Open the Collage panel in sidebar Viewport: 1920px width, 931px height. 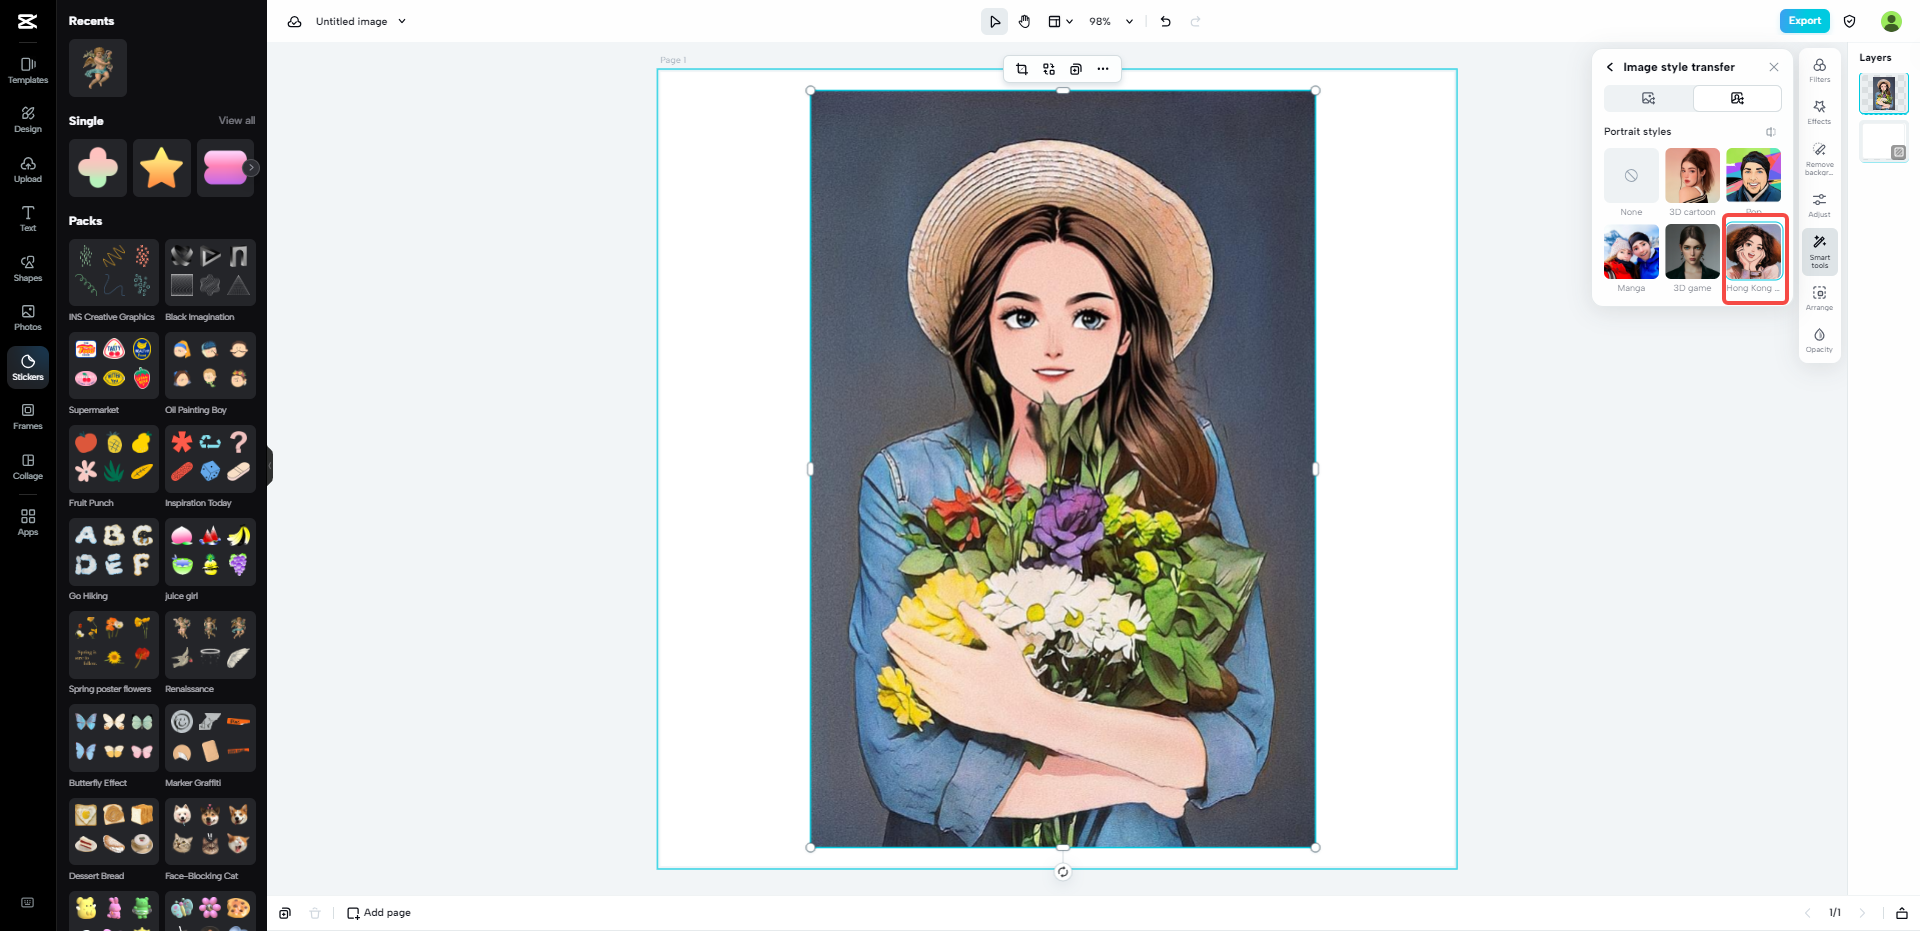28,467
